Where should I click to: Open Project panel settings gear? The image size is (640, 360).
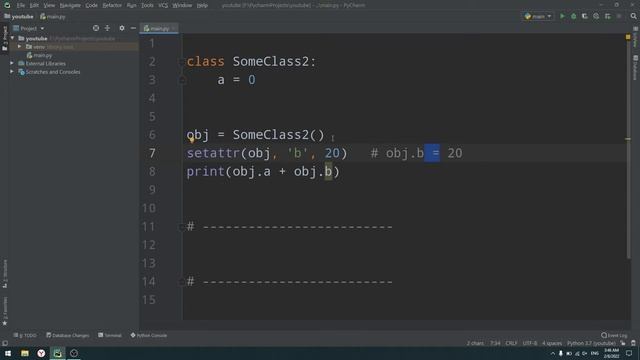pyautogui.click(x=122, y=28)
